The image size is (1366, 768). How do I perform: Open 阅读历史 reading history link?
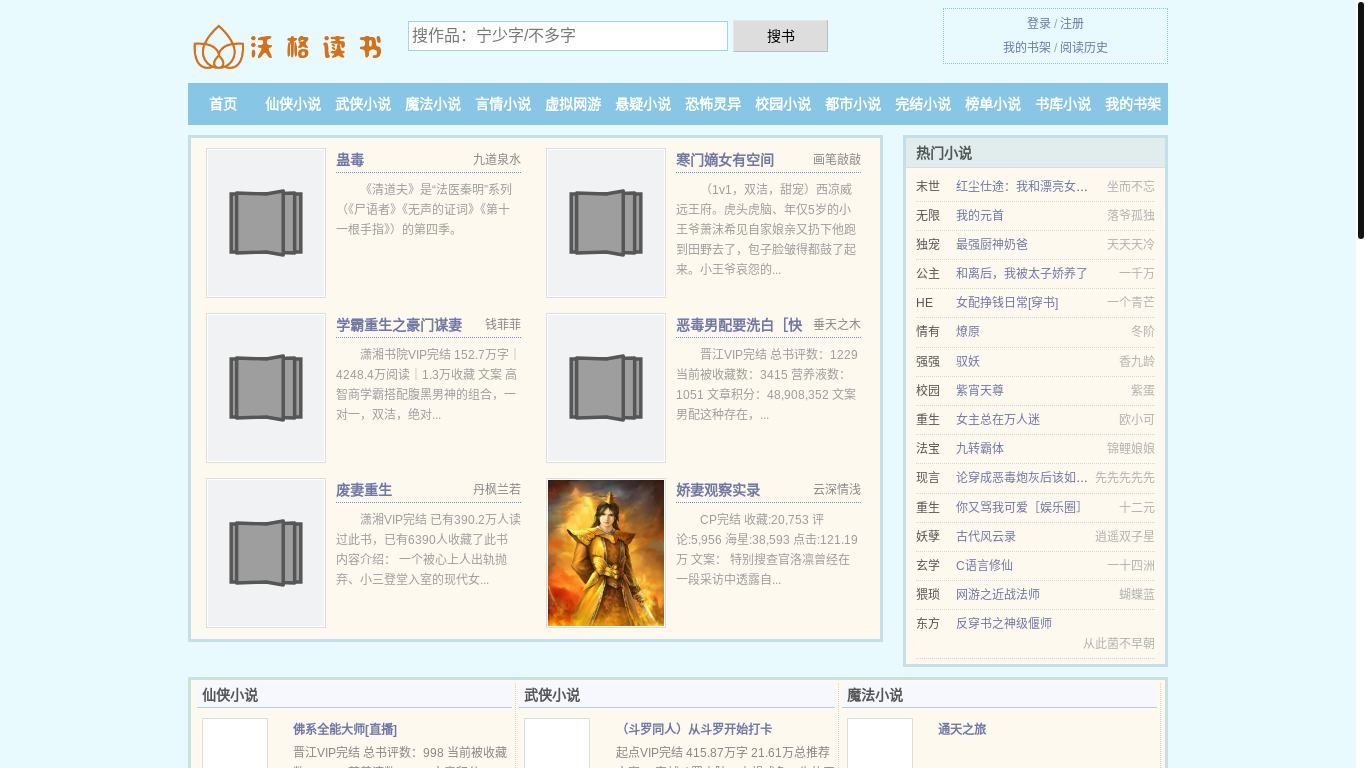tap(1084, 47)
